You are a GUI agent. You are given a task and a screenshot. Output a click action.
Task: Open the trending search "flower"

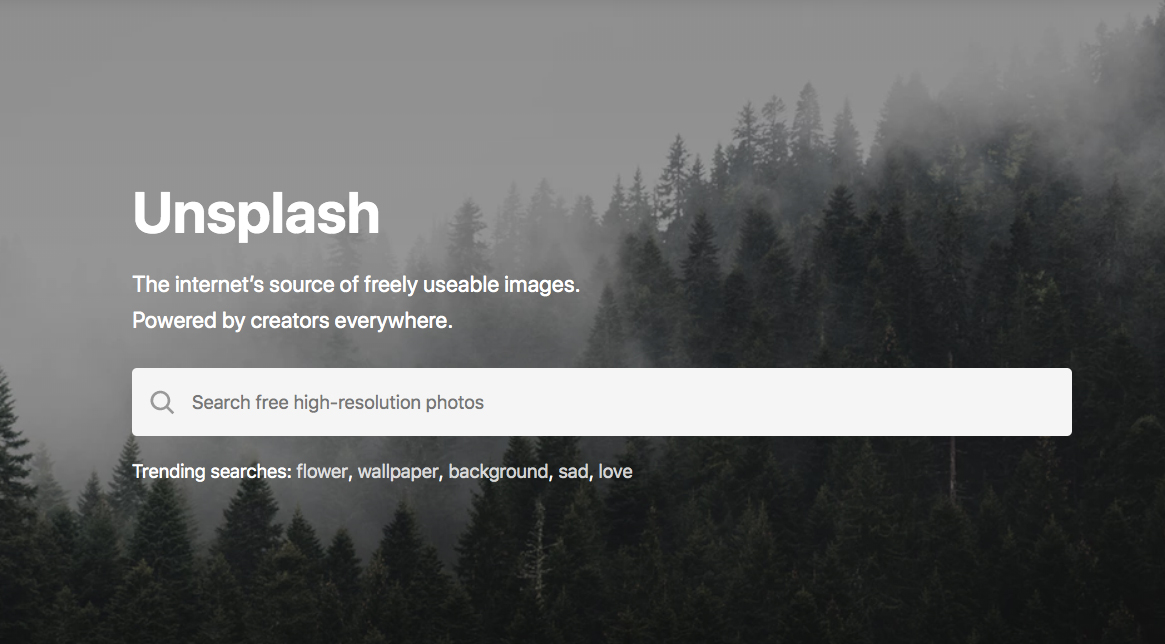[321, 472]
